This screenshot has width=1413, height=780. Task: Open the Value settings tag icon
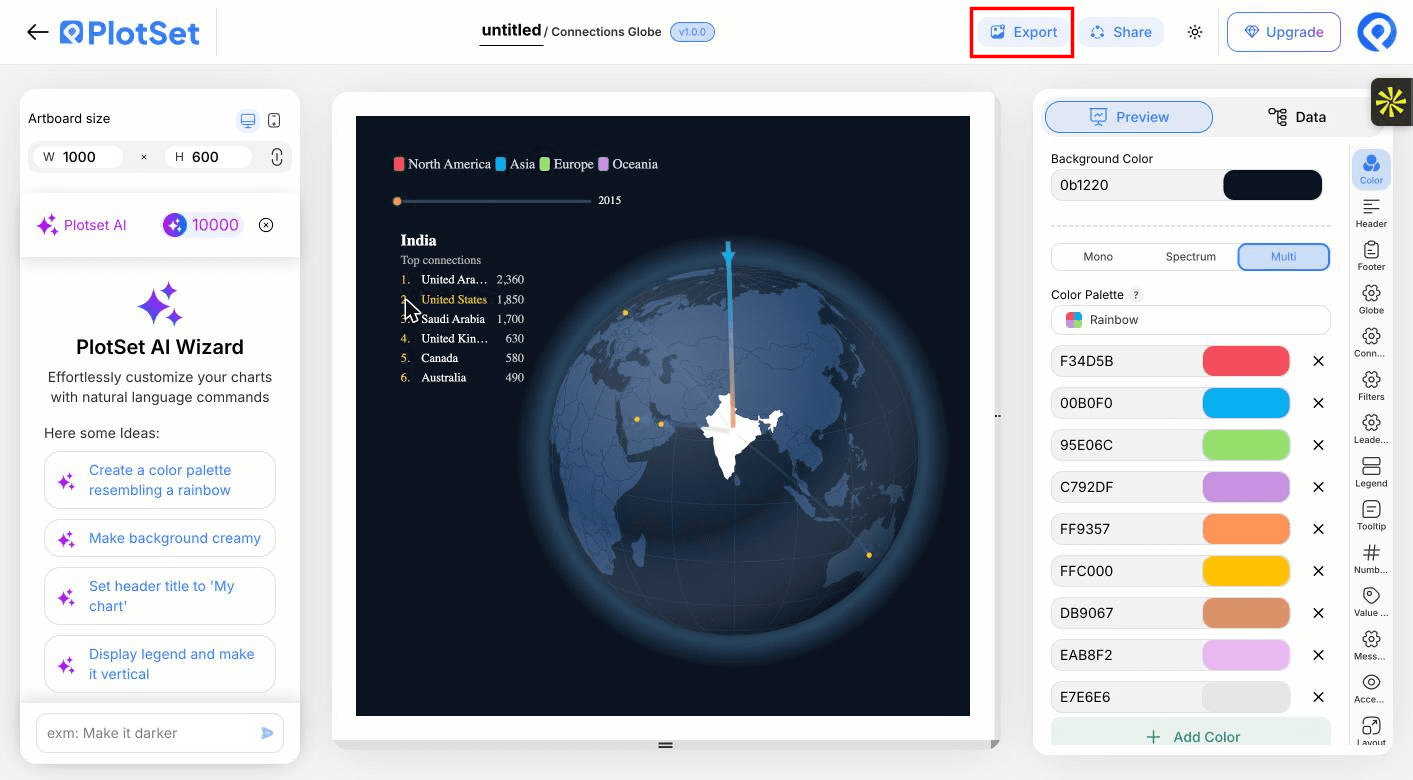point(1371,601)
